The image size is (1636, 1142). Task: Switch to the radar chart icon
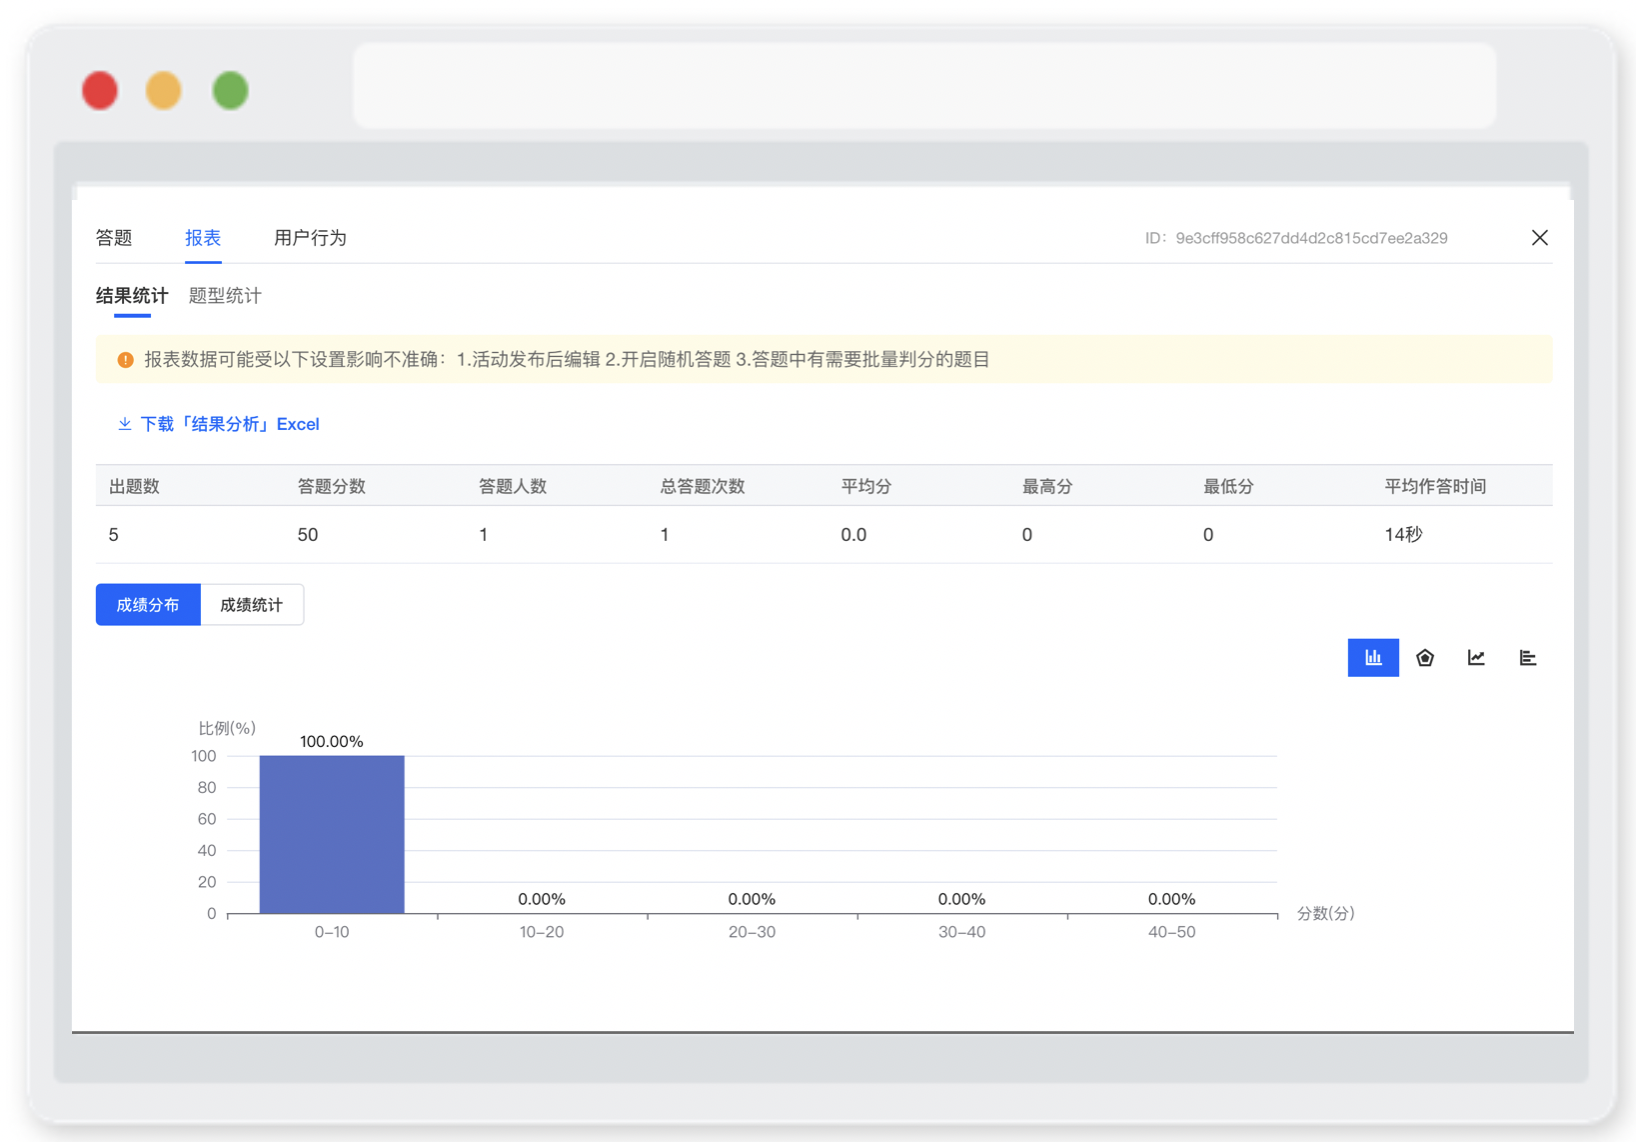[1424, 658]
